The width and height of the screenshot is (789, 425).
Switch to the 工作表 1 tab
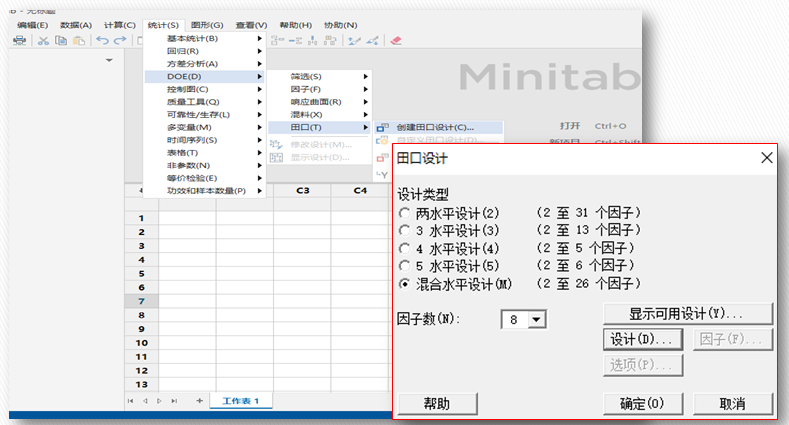(x=241, y=401)
